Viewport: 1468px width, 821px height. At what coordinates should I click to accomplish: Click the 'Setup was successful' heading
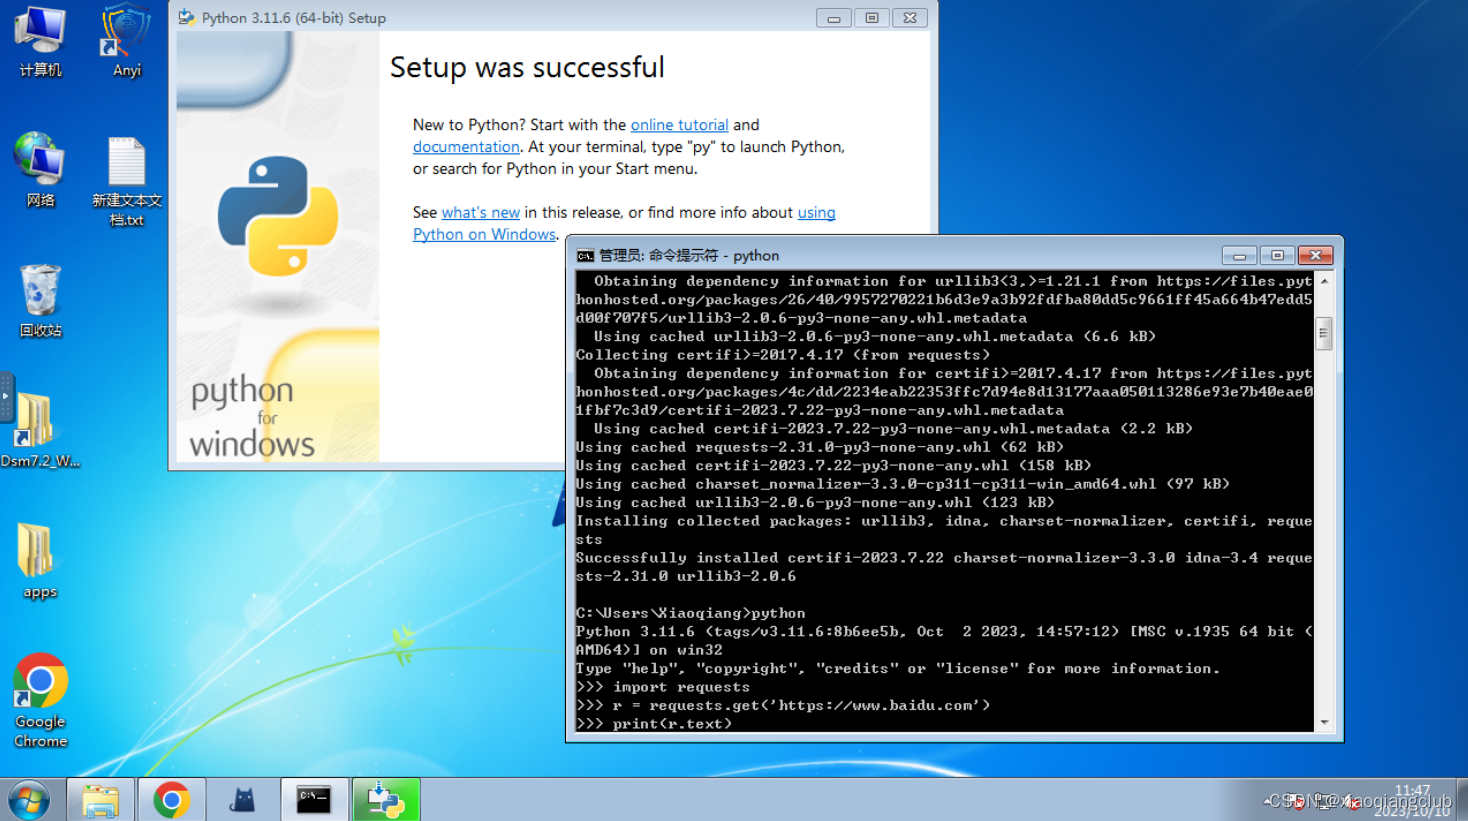(527, 67)
